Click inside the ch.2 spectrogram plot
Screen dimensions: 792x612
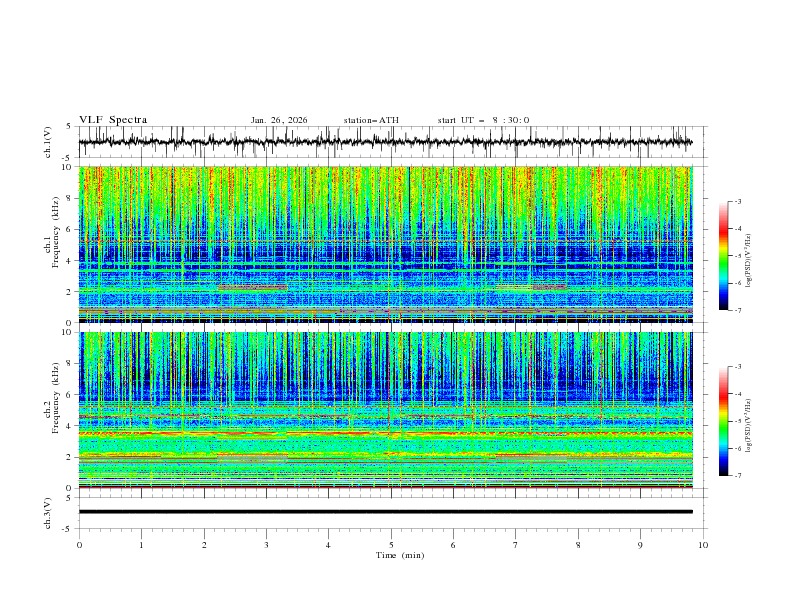click(x=386, y=410)
